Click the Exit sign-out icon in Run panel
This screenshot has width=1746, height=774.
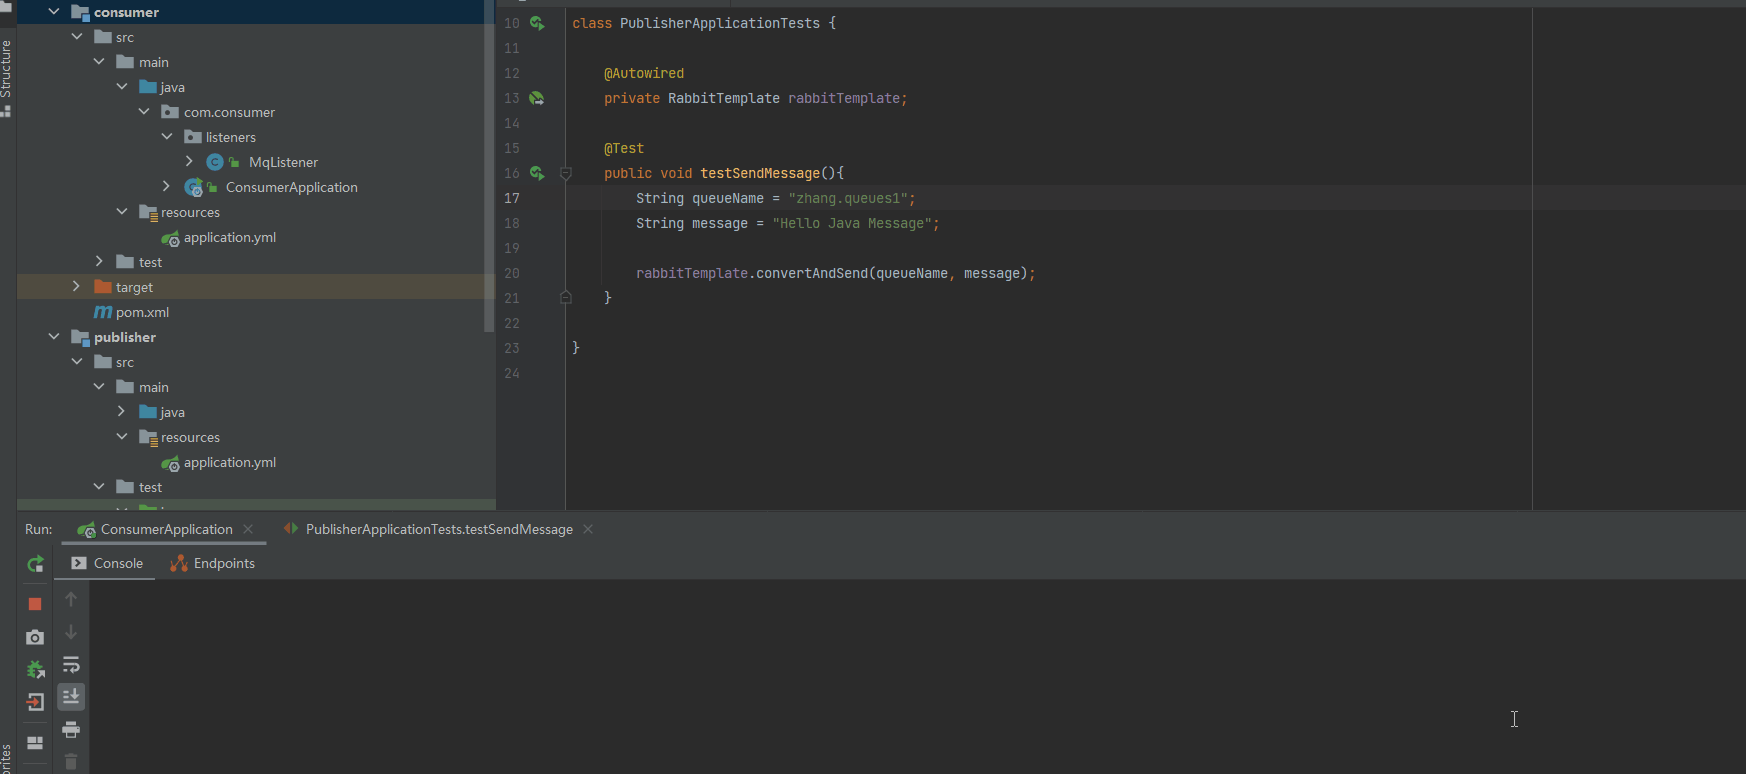[35, 702]
